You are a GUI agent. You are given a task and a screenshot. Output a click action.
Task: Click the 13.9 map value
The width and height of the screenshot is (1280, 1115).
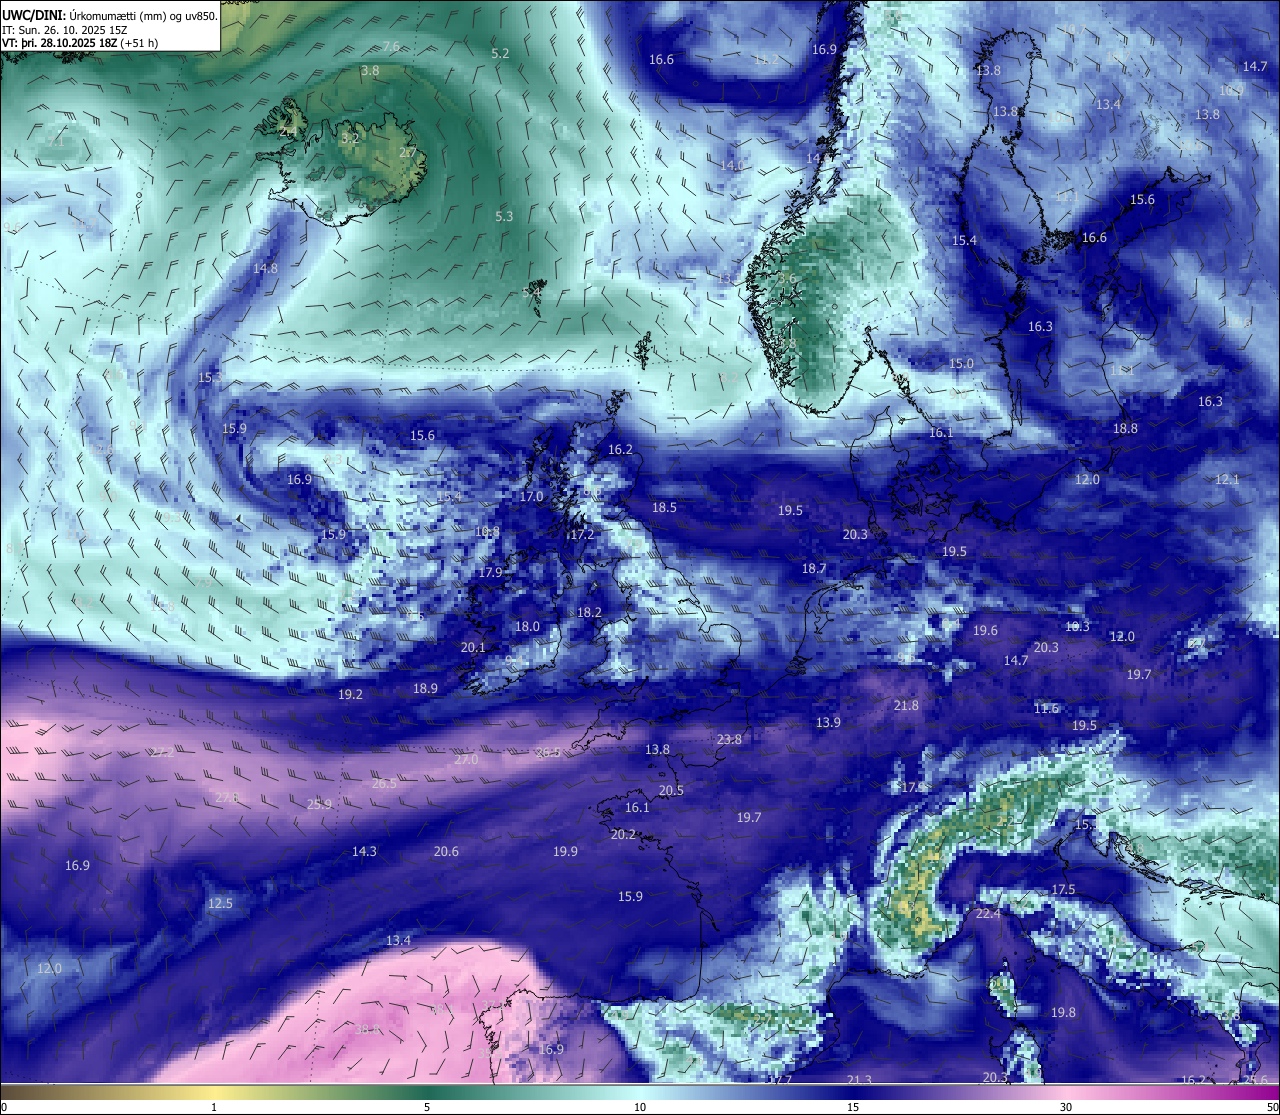point(828,723)
